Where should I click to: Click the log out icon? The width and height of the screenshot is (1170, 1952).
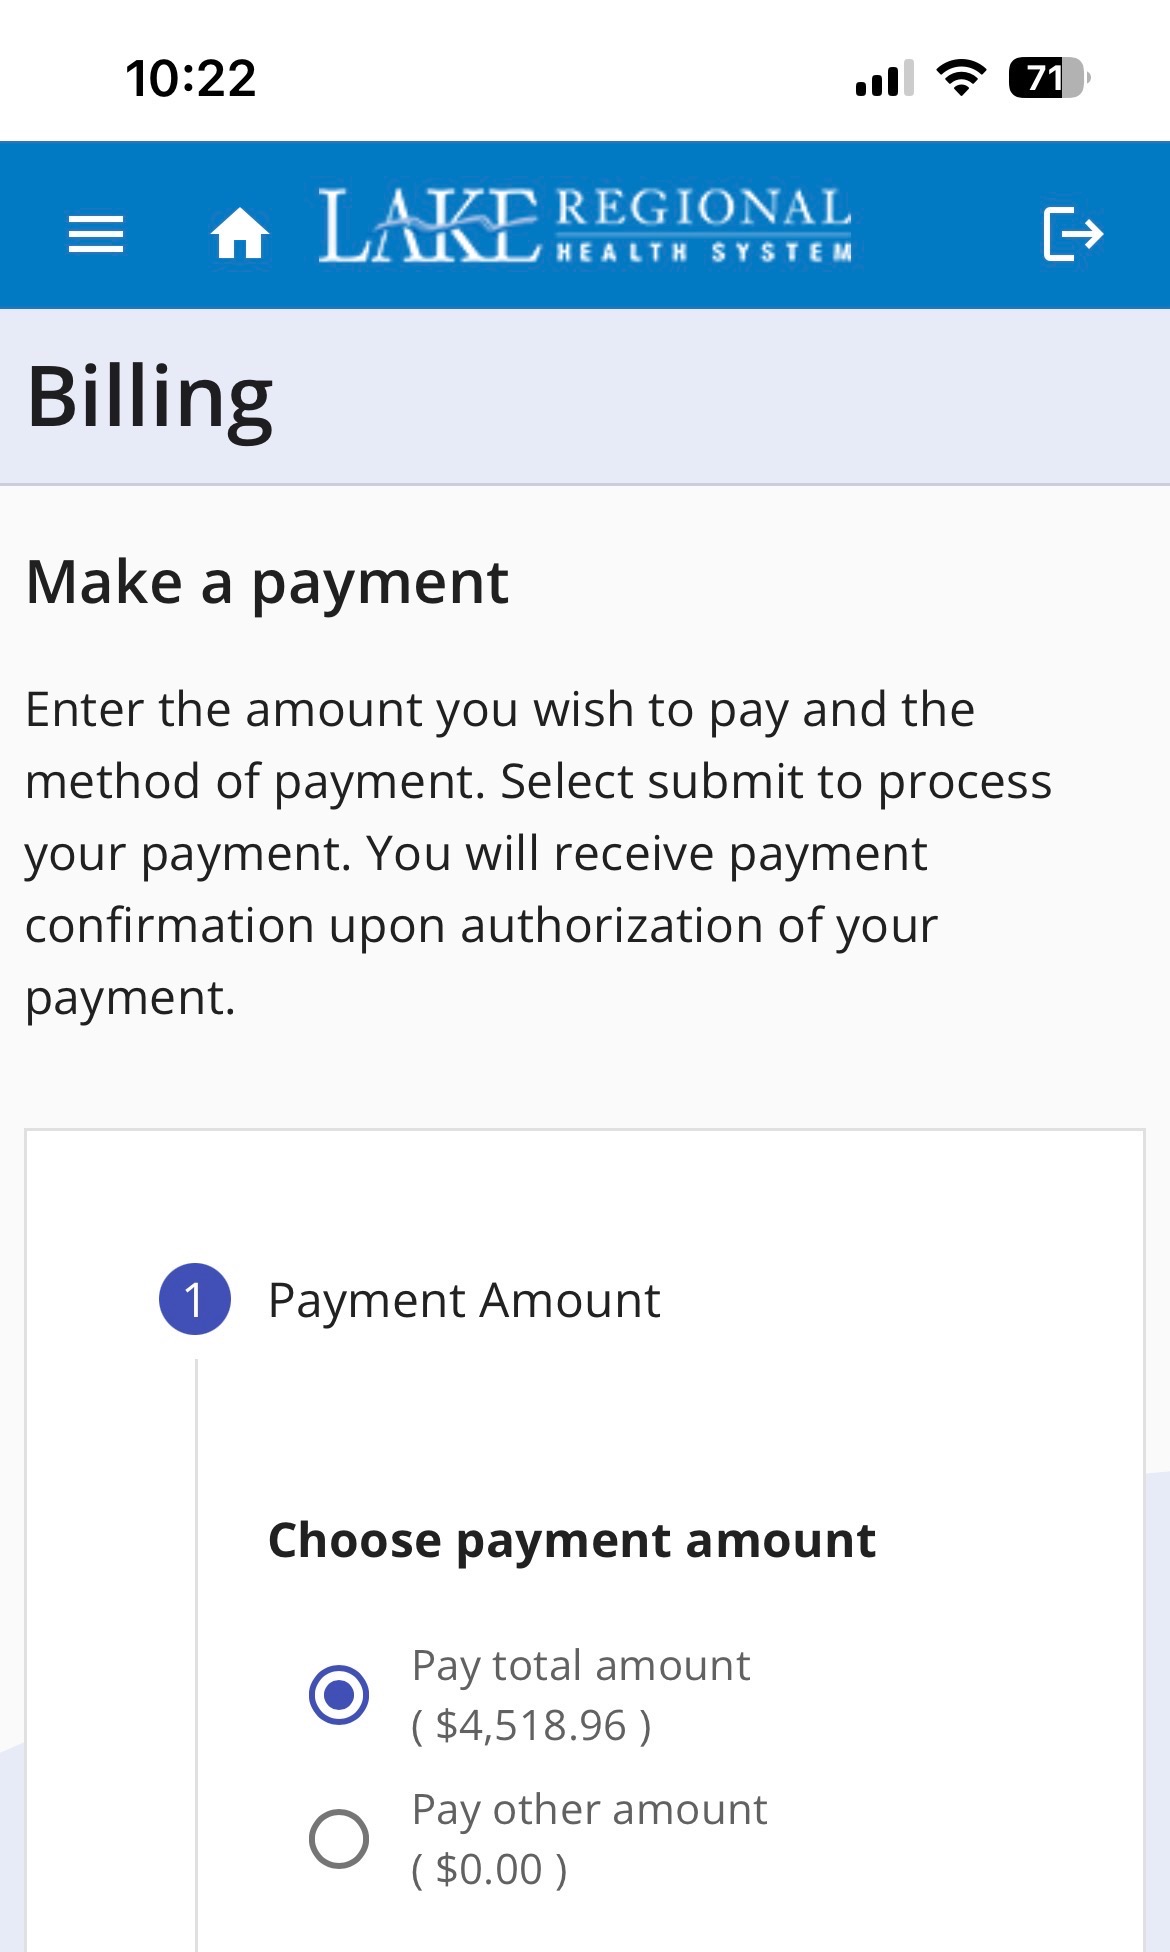click(1072, 234)
